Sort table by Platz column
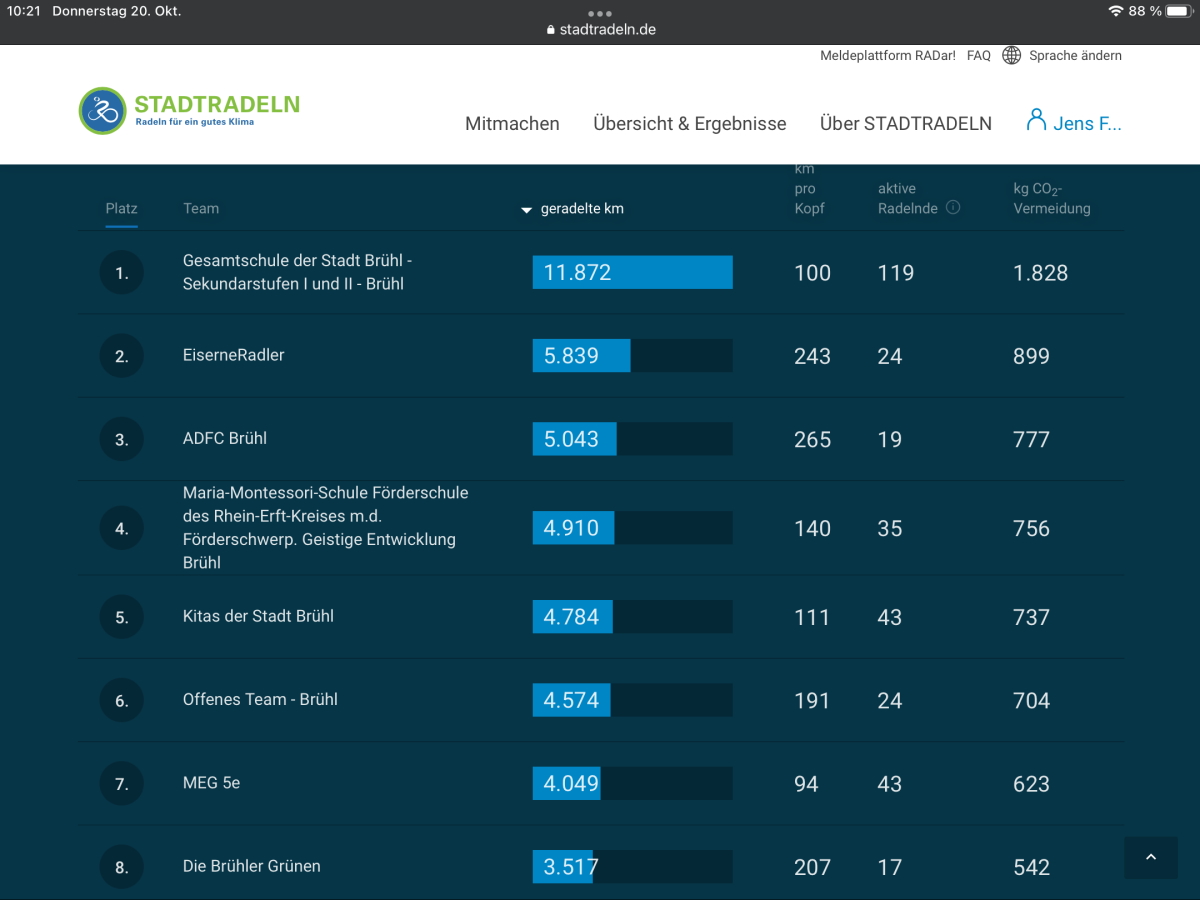The image size is (1200, 900). (x=122, y=208)
